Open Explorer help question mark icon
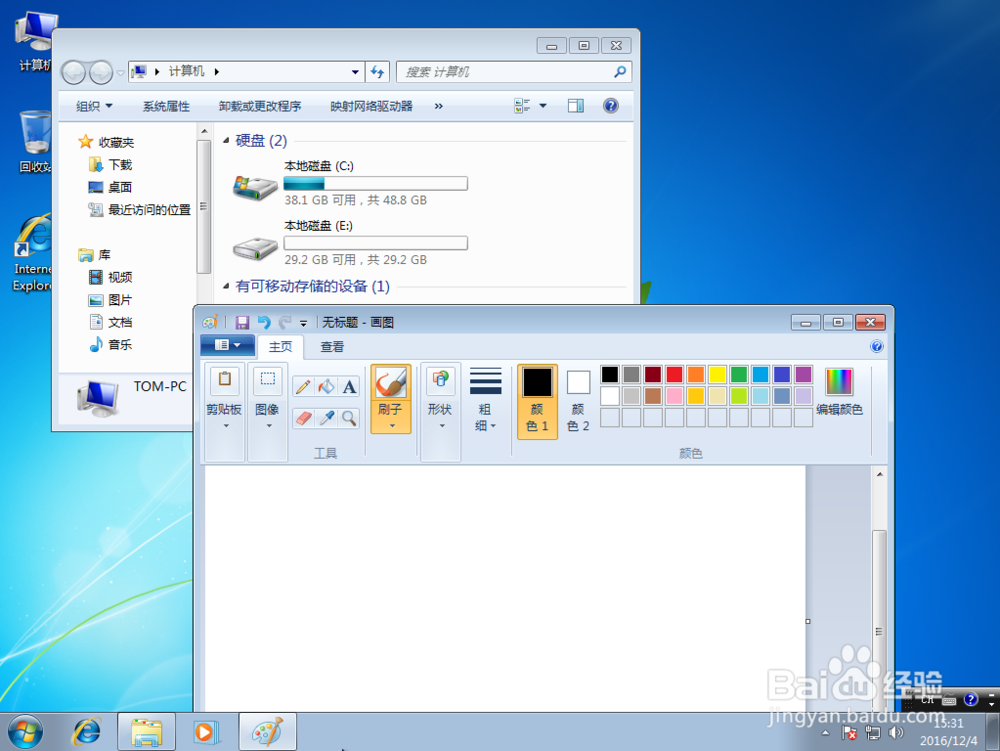 (610, 106)
